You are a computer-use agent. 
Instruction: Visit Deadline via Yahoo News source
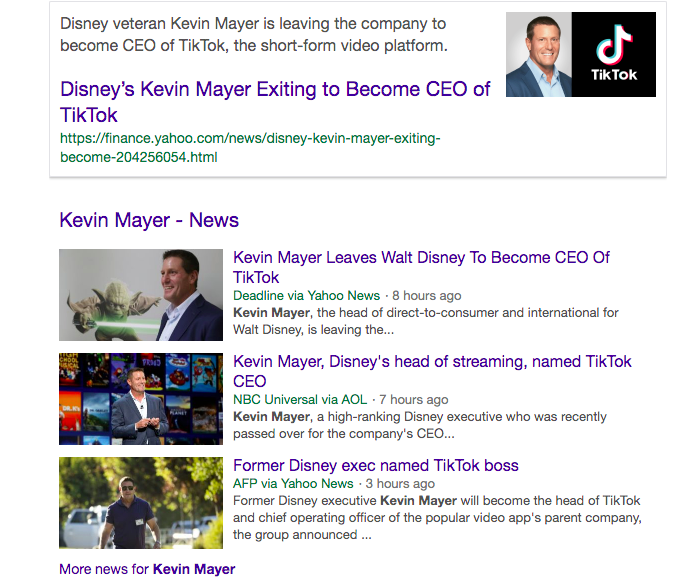coord(306,295)
